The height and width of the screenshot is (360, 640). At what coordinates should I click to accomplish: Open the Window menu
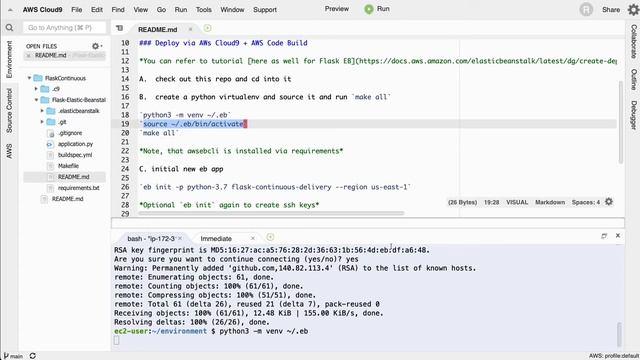tap(232, 9)
